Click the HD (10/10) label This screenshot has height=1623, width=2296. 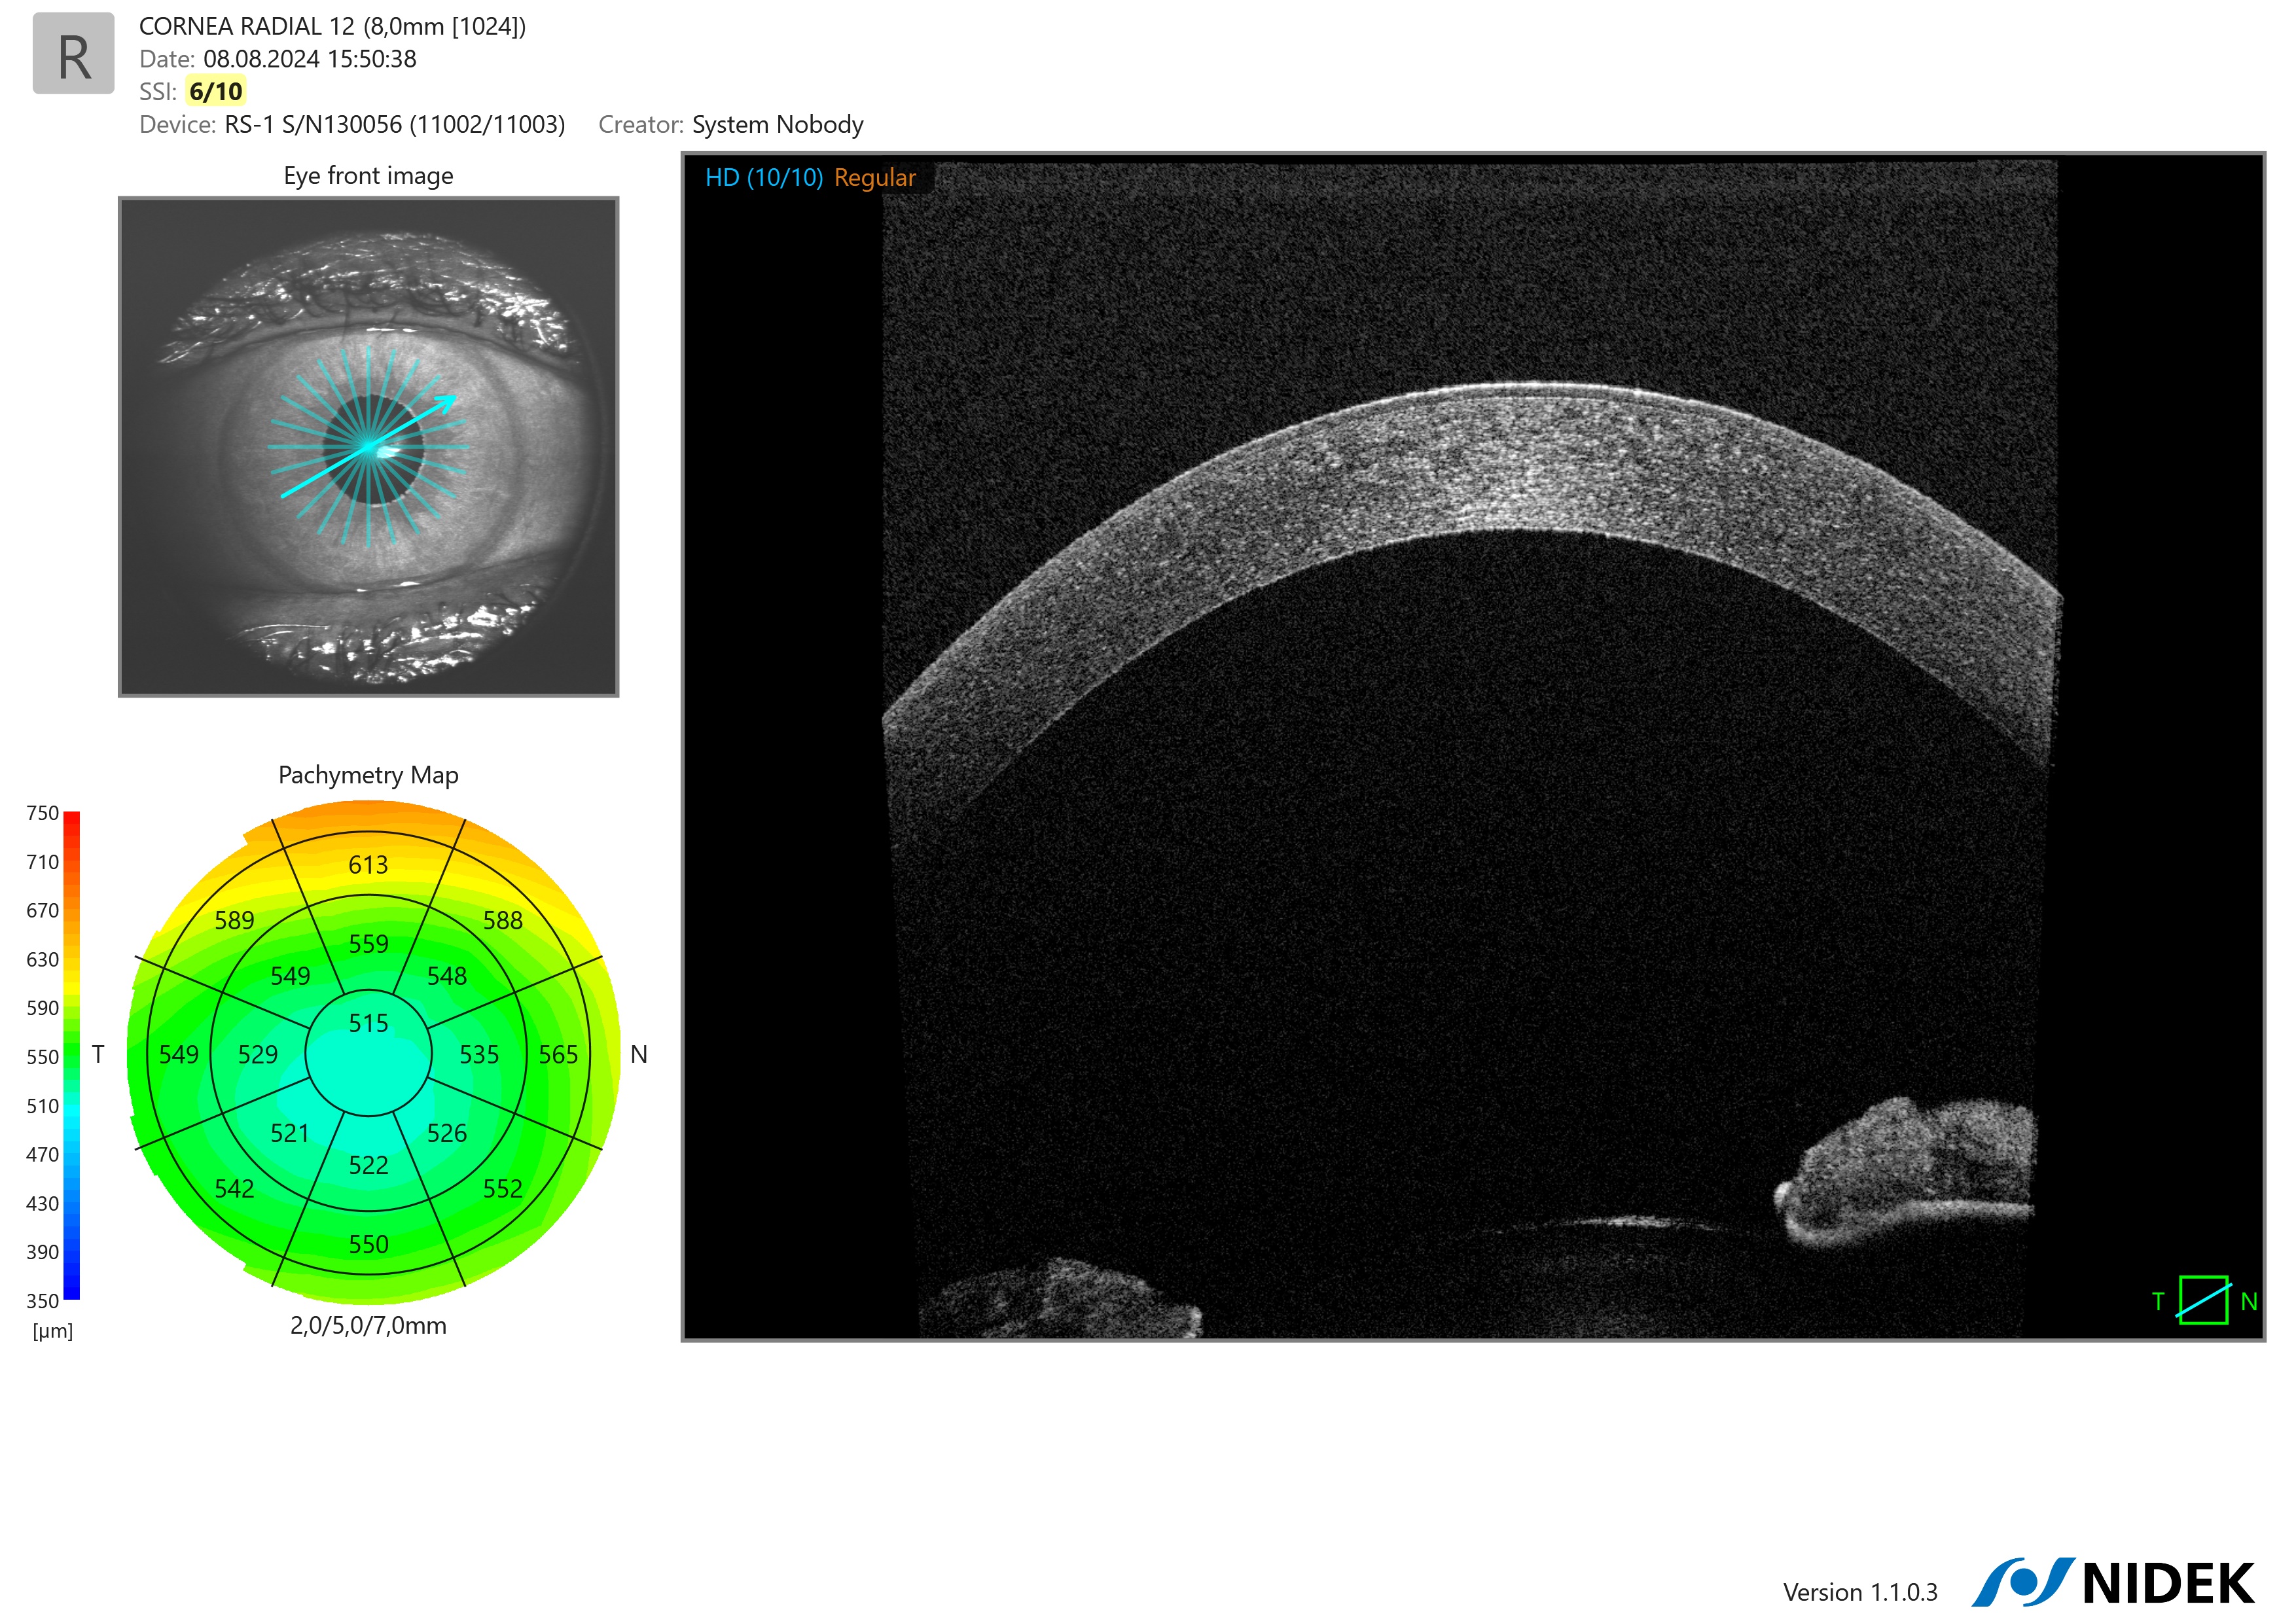pyautogui.click(x=764, y=178)
